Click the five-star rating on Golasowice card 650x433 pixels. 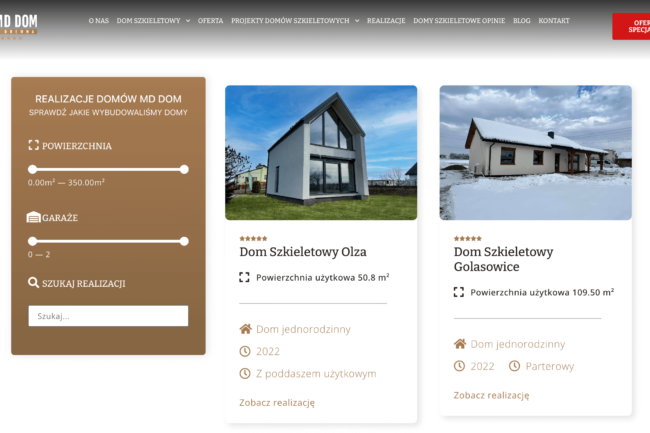pos(467,239)
